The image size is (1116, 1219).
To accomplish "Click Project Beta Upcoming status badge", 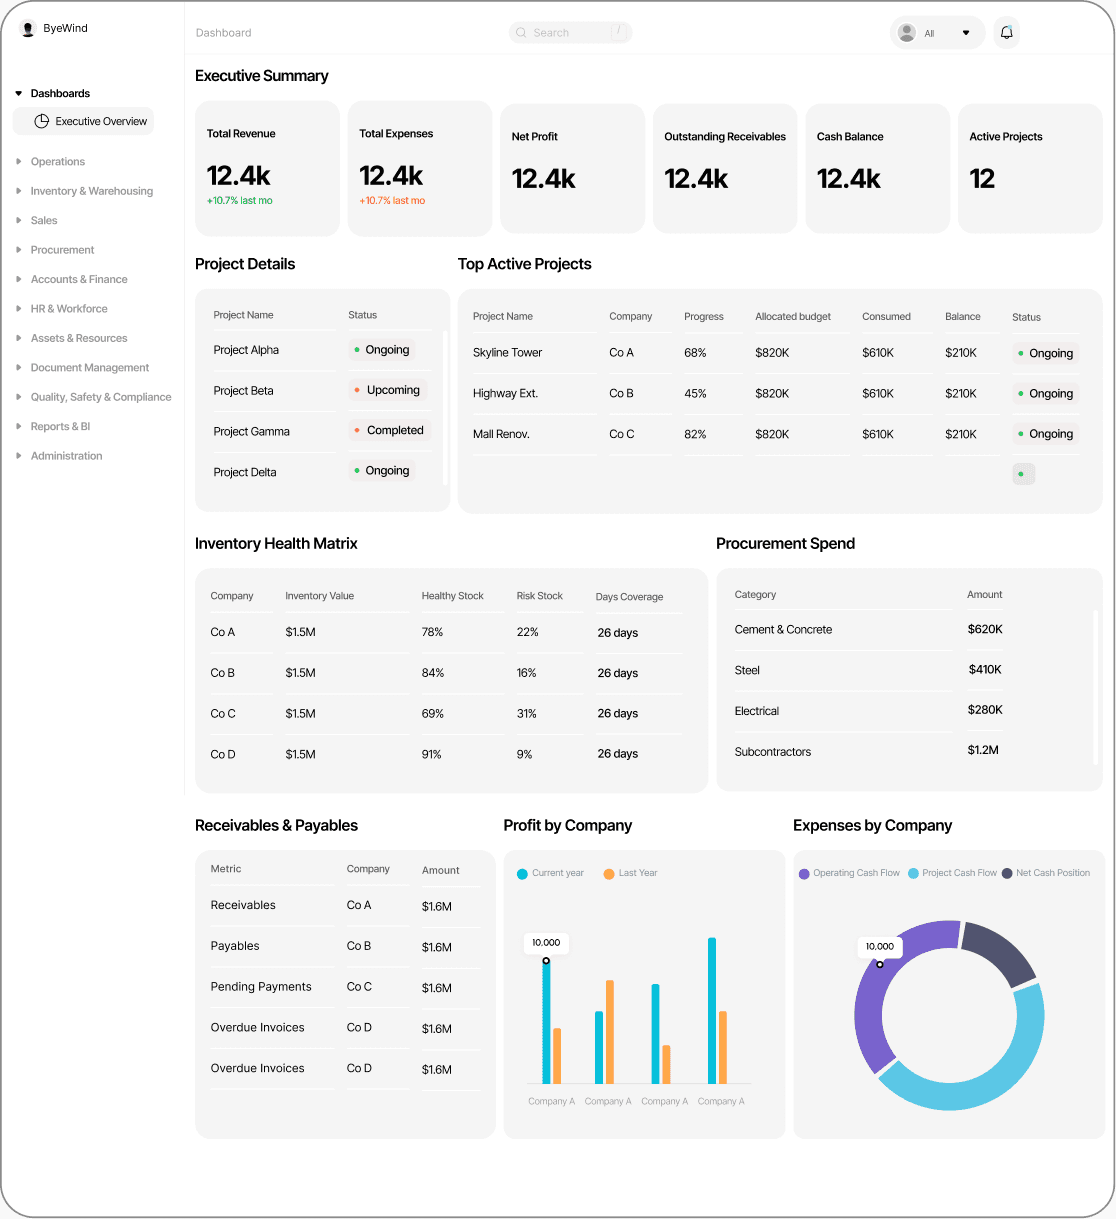I will click(x=387, y=390).
